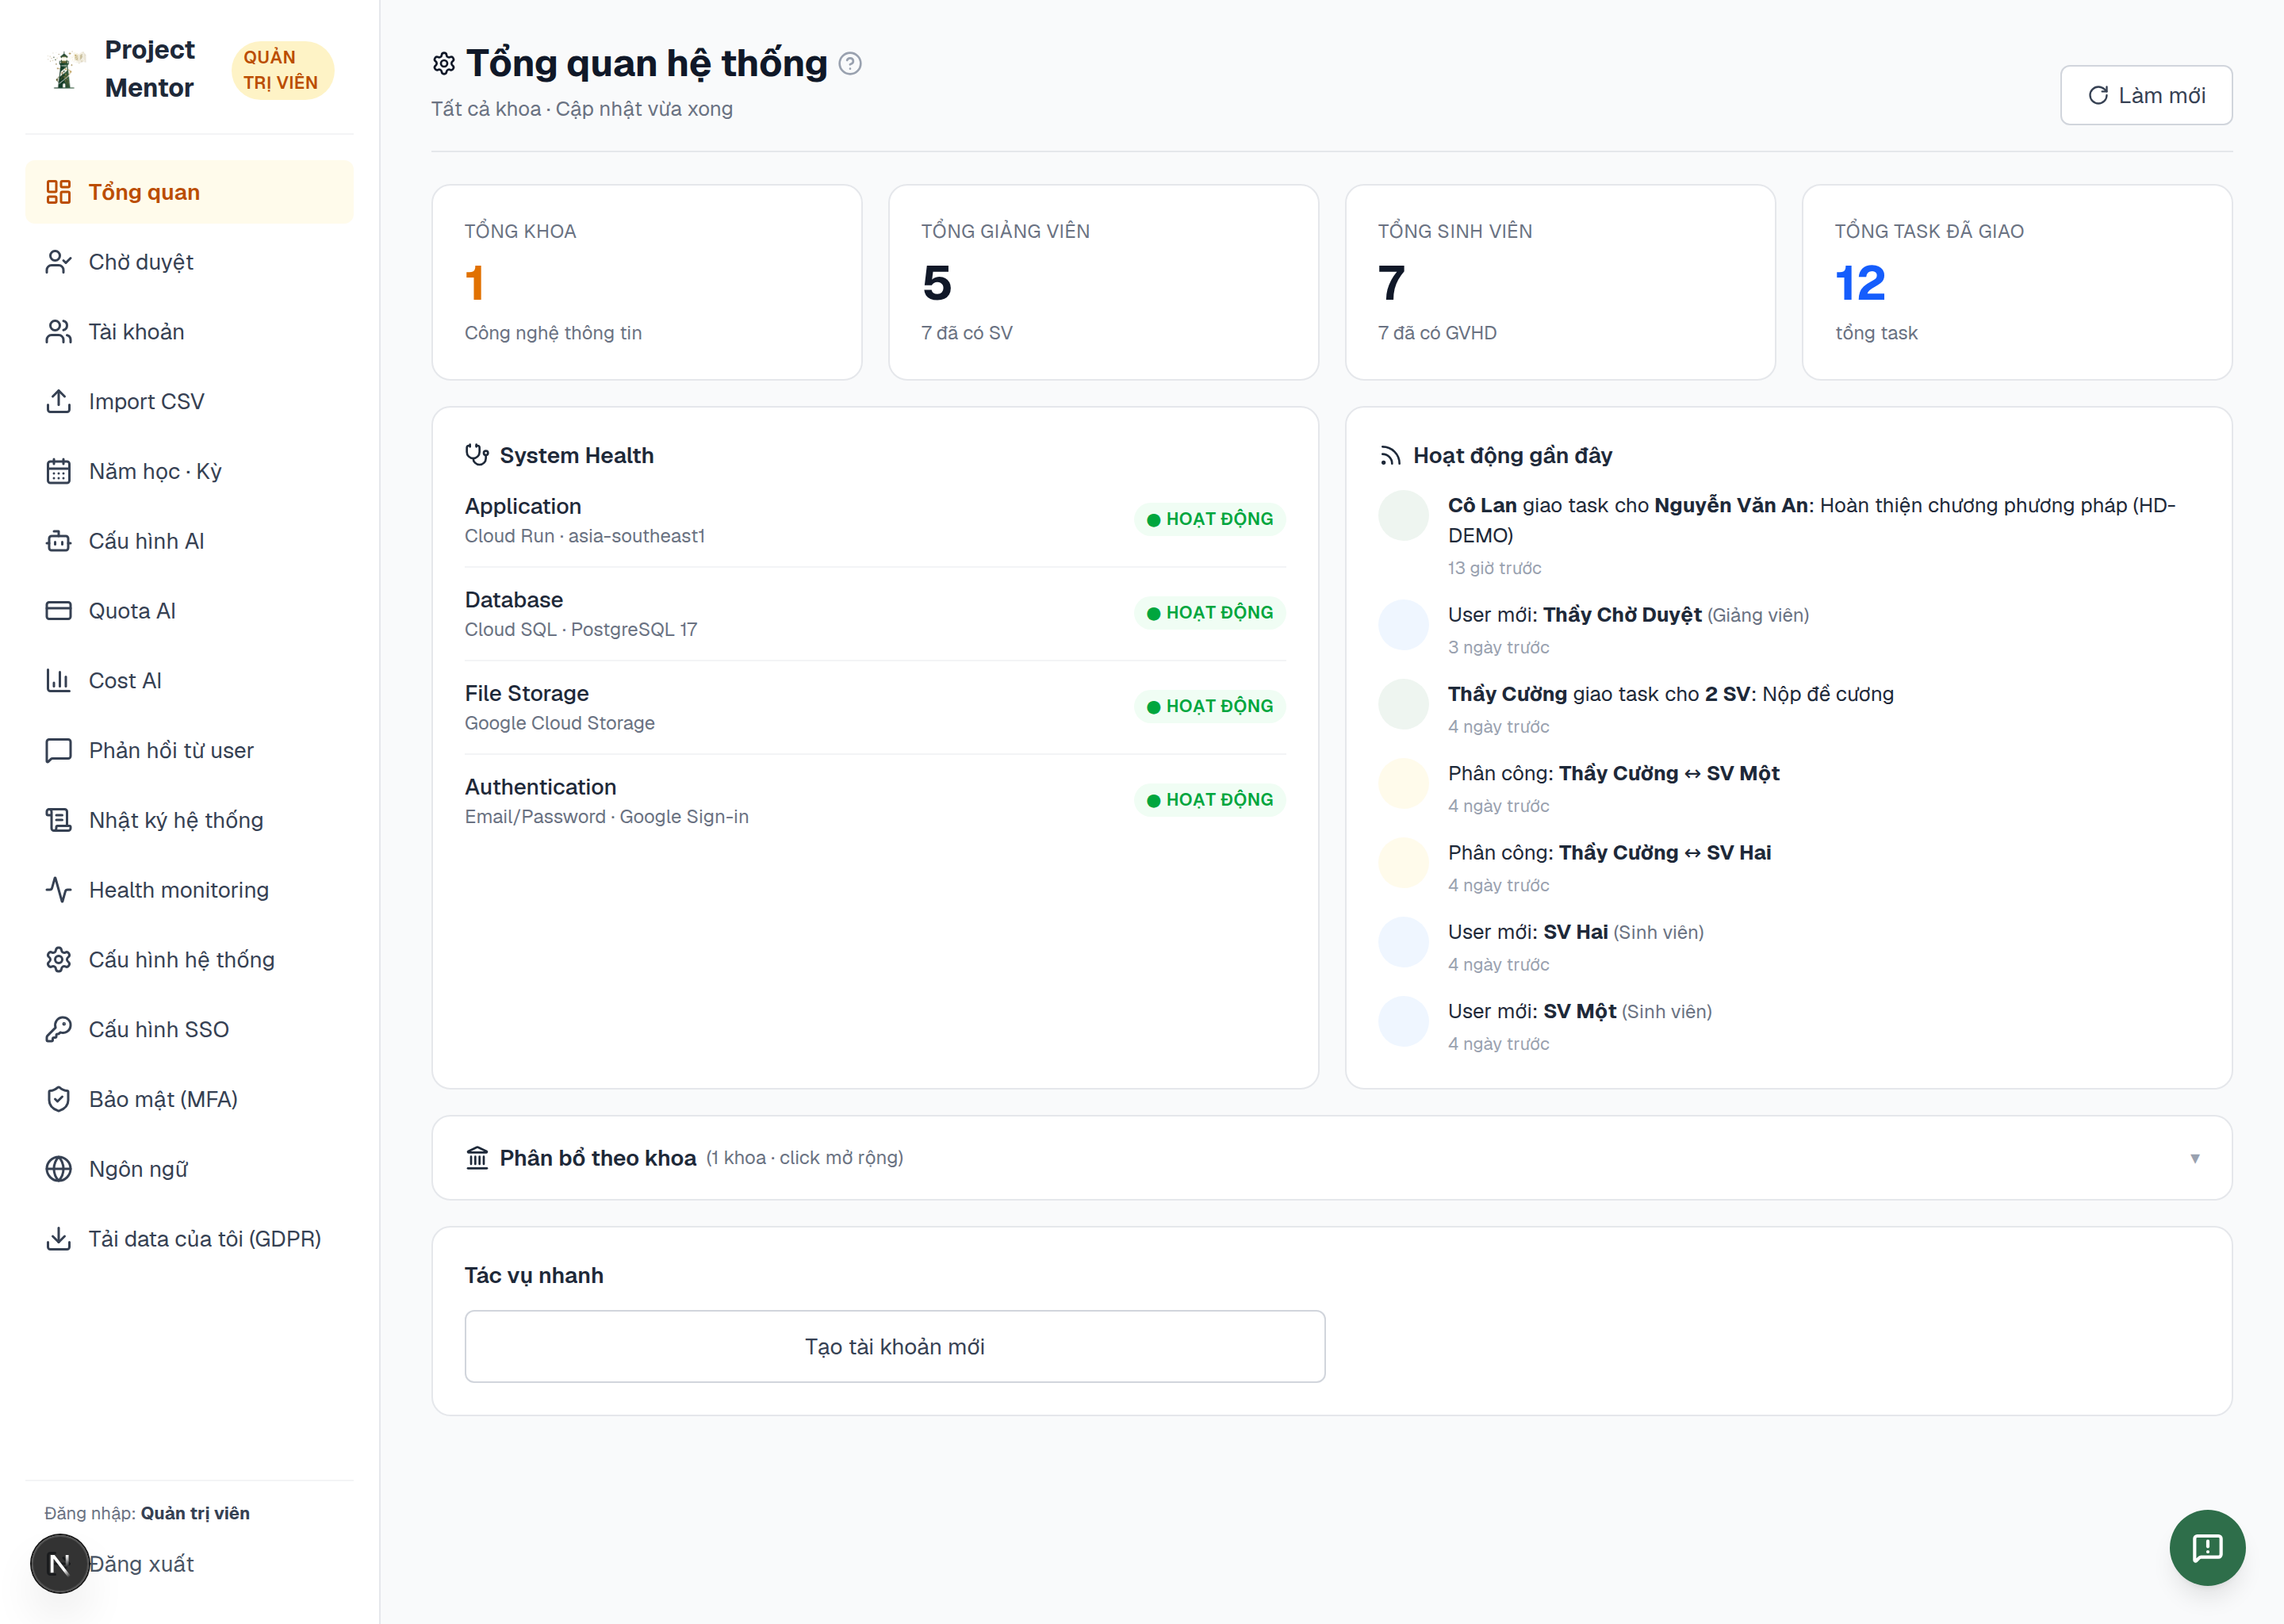Click the Tổng quan dashboard grid icon
This screenshot has width=2284, height=1624.
point(59,192)
